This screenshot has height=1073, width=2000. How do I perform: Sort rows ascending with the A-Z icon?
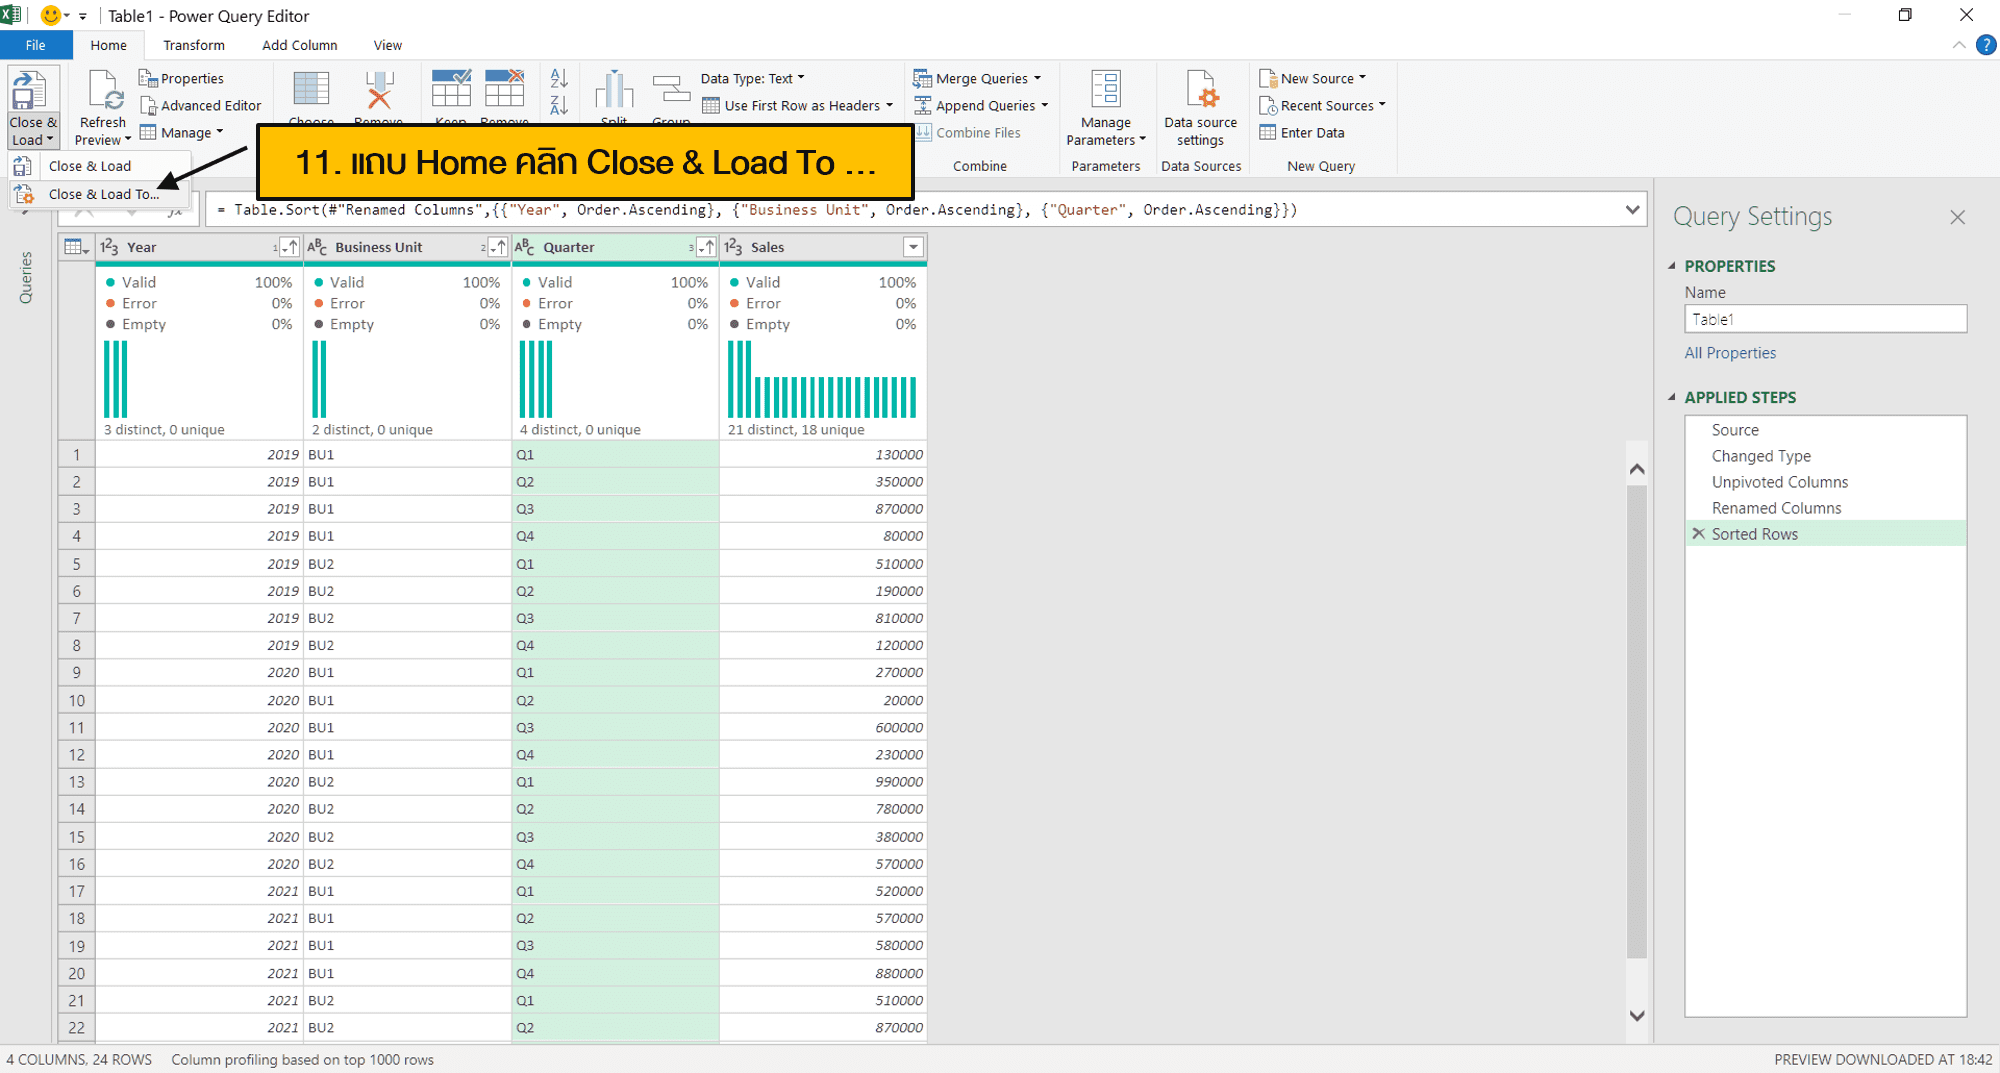[x=558, y=78]
